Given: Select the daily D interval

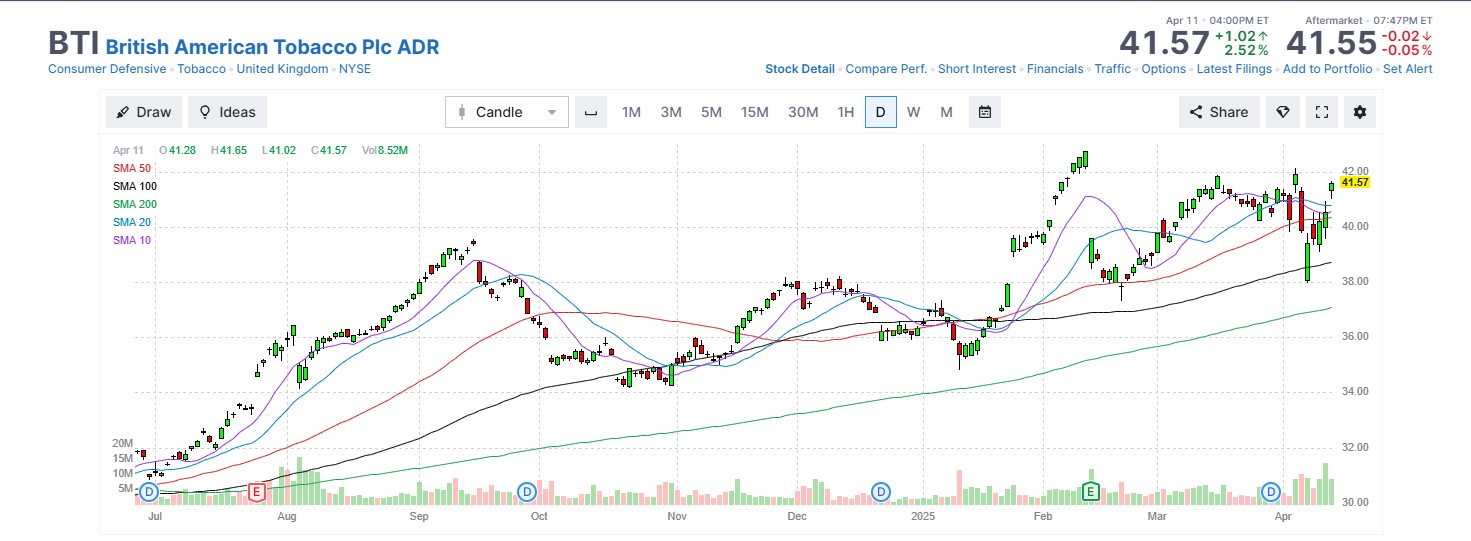Looking at the screenshot, I should pyautogui.click(x=880, y=112).
